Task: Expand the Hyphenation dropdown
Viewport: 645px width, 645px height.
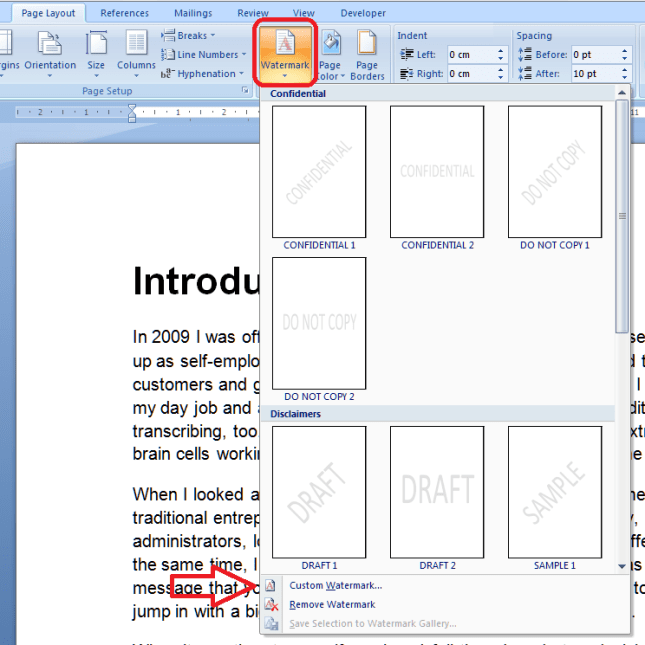Action: coord(207,74)
